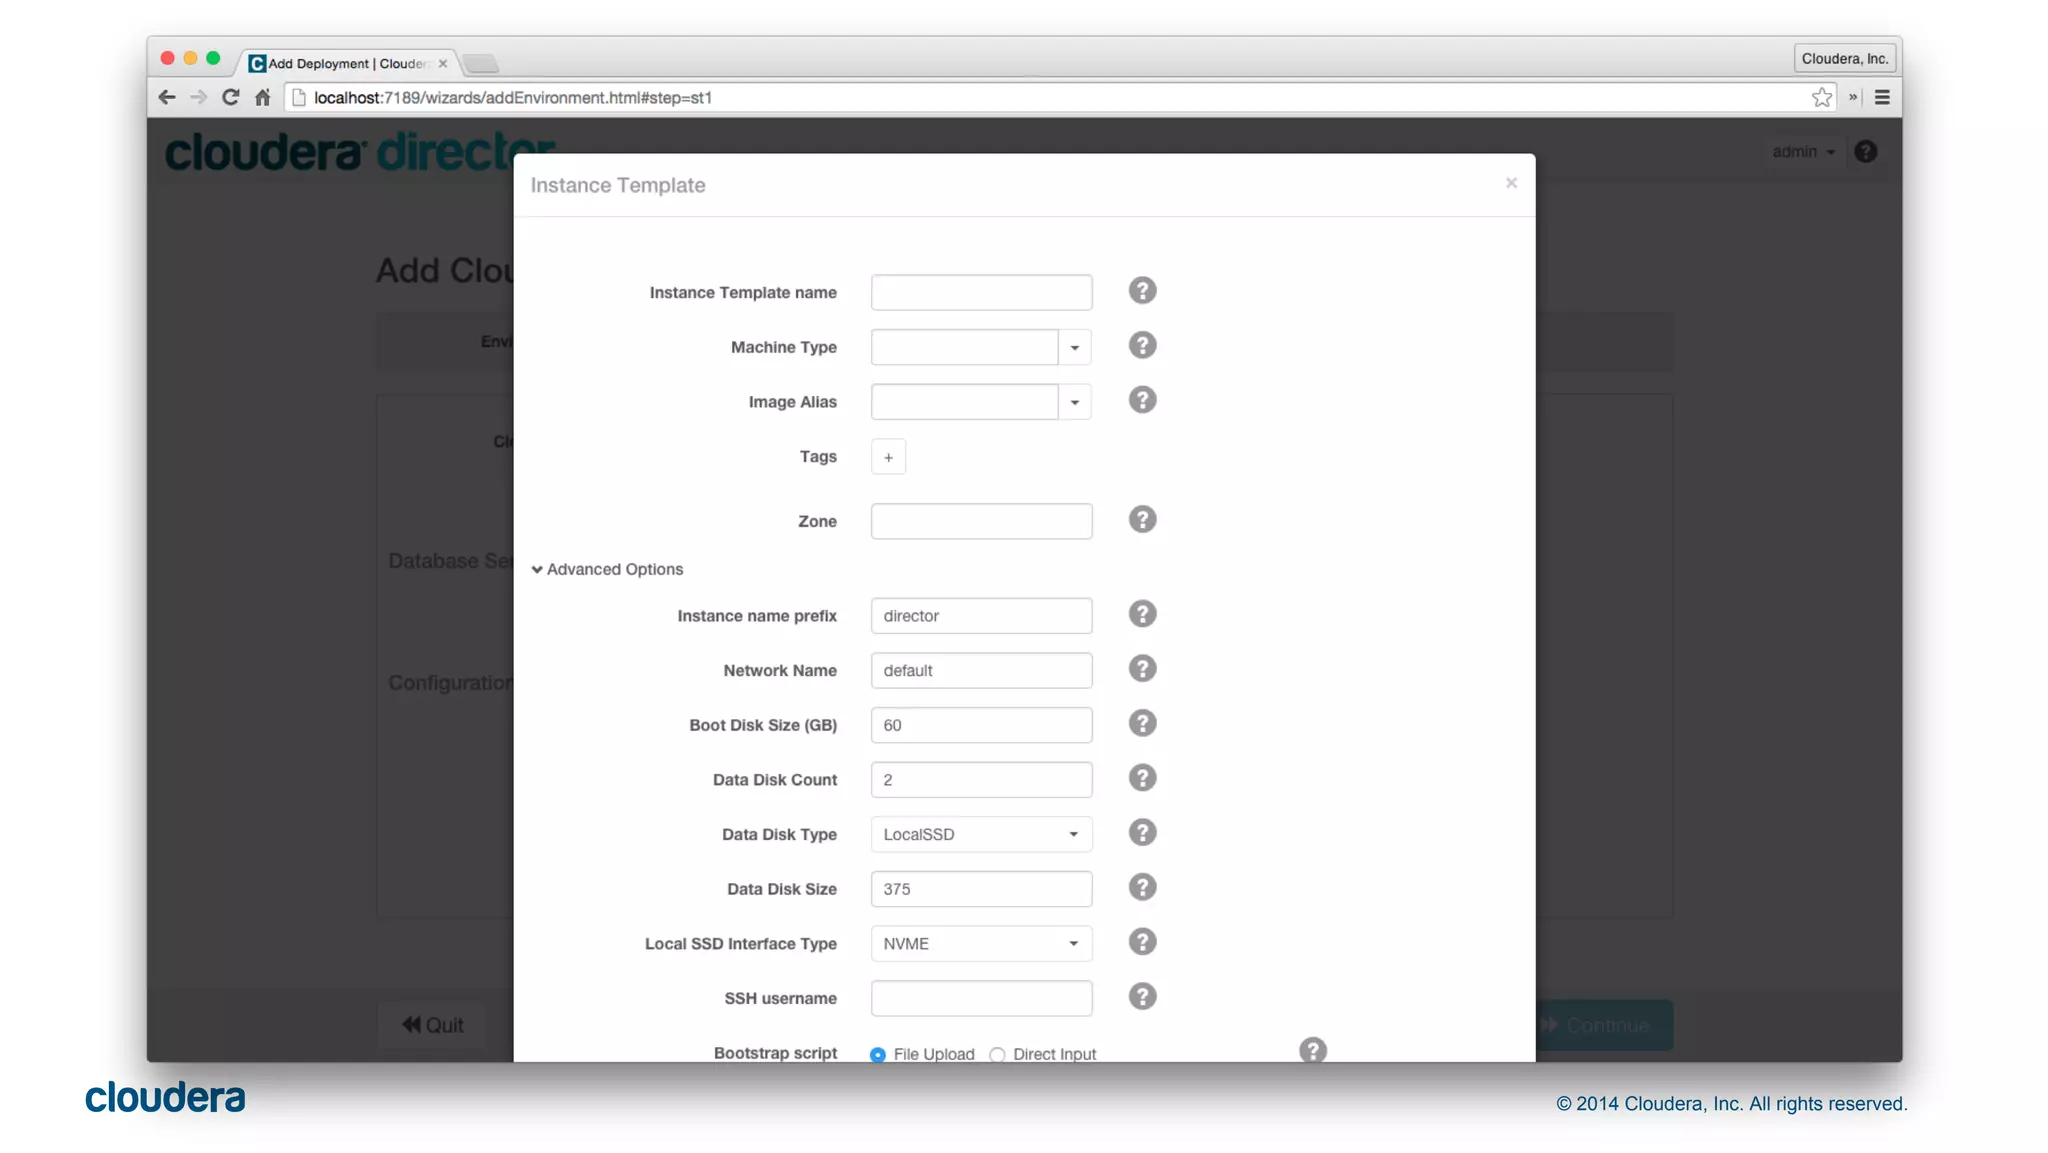
Task: Close the Instance Template dialog
Action: click(1511, 183)
